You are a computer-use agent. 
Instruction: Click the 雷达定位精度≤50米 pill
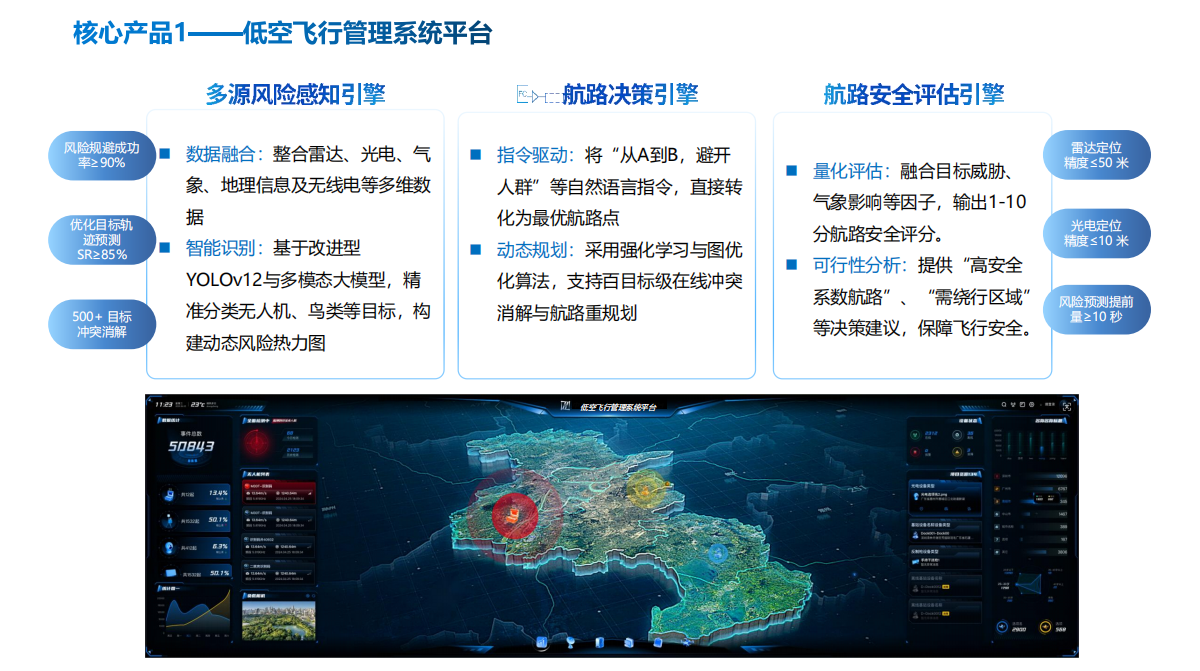(x=1096, y=155)
